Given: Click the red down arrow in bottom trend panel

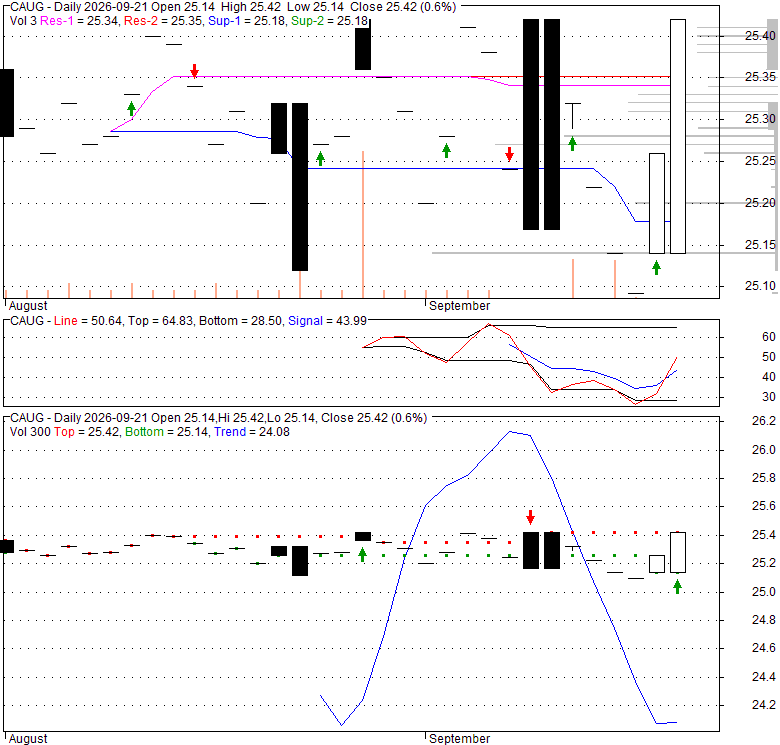Looking at the screenshot, I should pos(530,517).
